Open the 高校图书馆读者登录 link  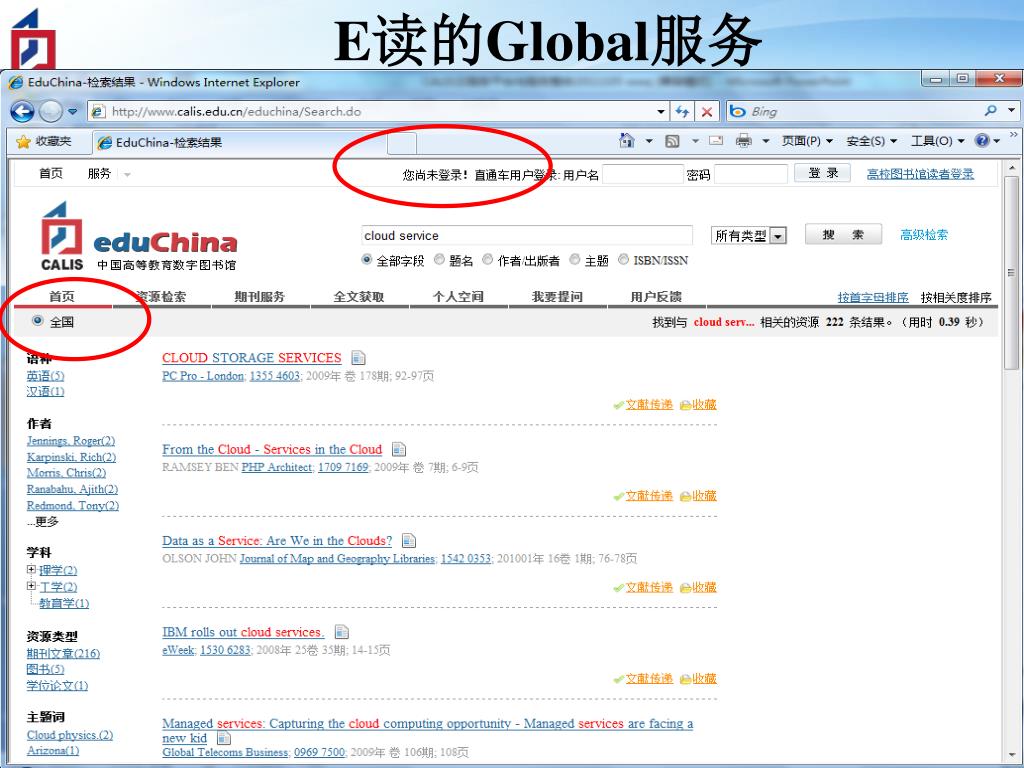(920, 174)
